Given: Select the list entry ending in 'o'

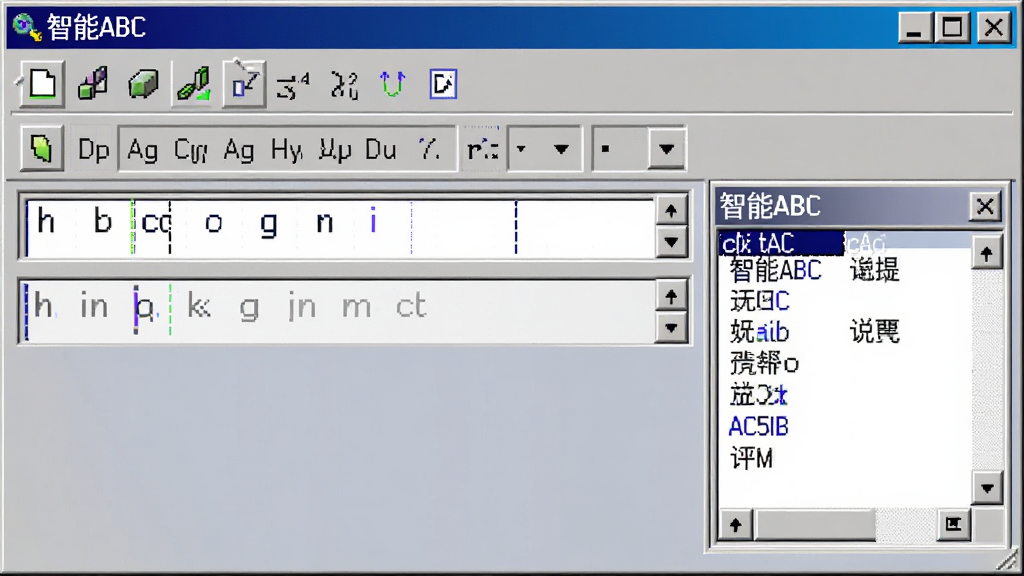Looking at the screenshot, I should click(764, 363).
